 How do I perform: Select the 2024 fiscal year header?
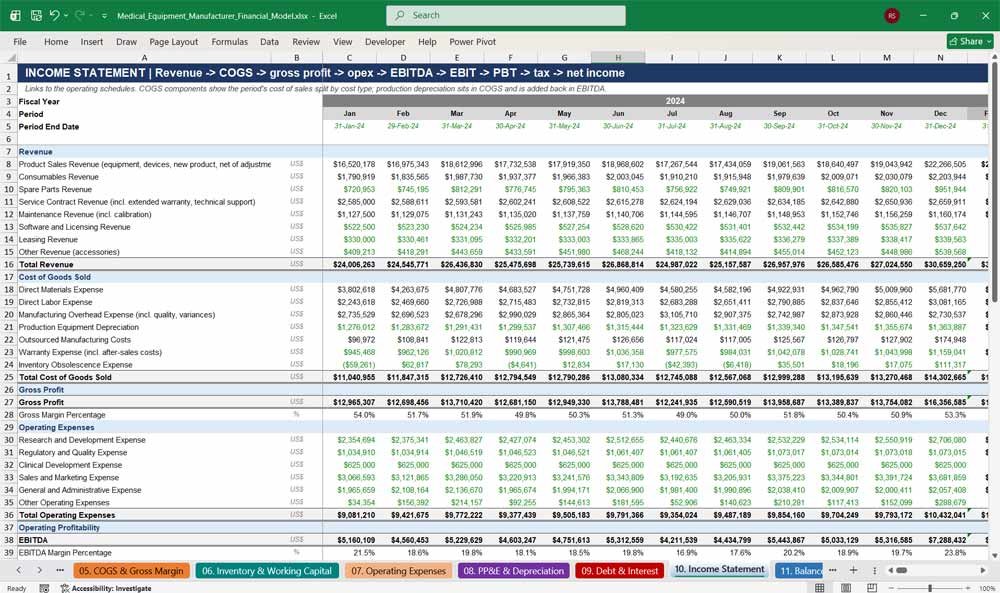655,101
